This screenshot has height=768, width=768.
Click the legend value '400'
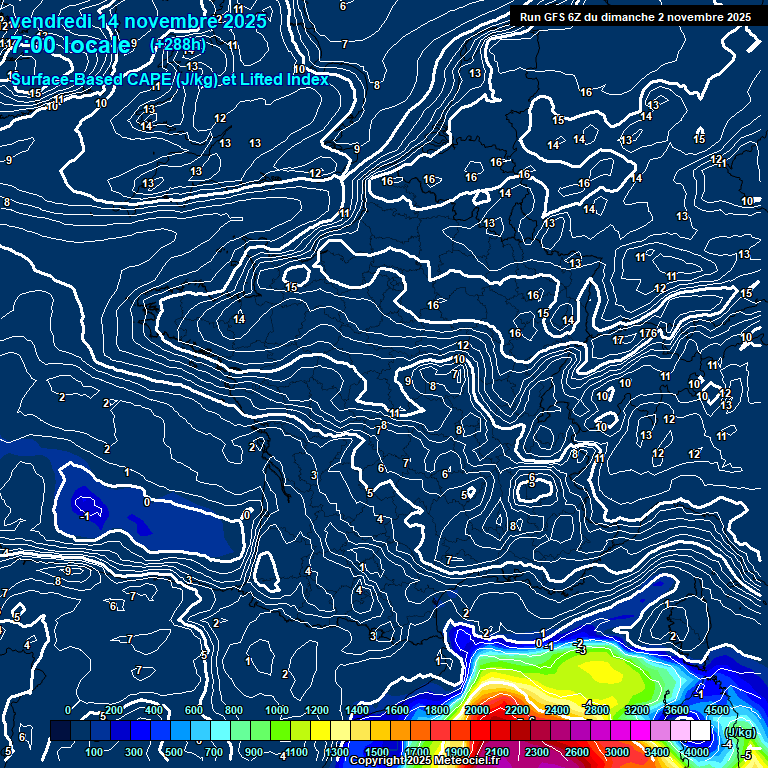(x=154, y=710)
